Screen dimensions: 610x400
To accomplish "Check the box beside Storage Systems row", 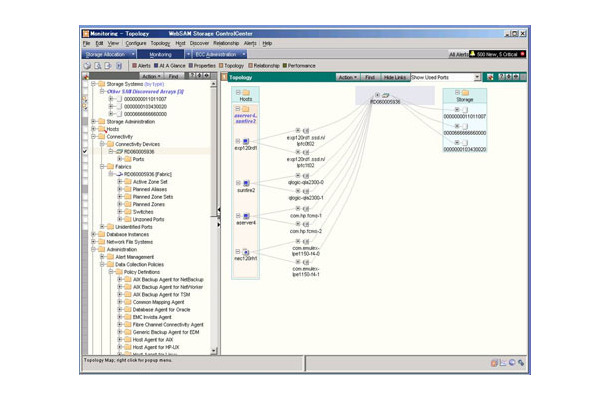I will tap(85, 84).
